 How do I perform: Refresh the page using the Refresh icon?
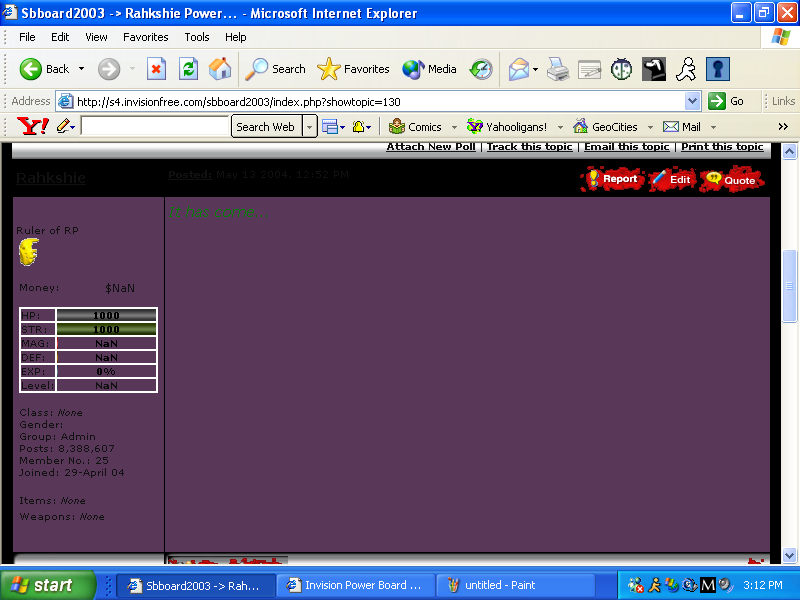coord(188,69)
